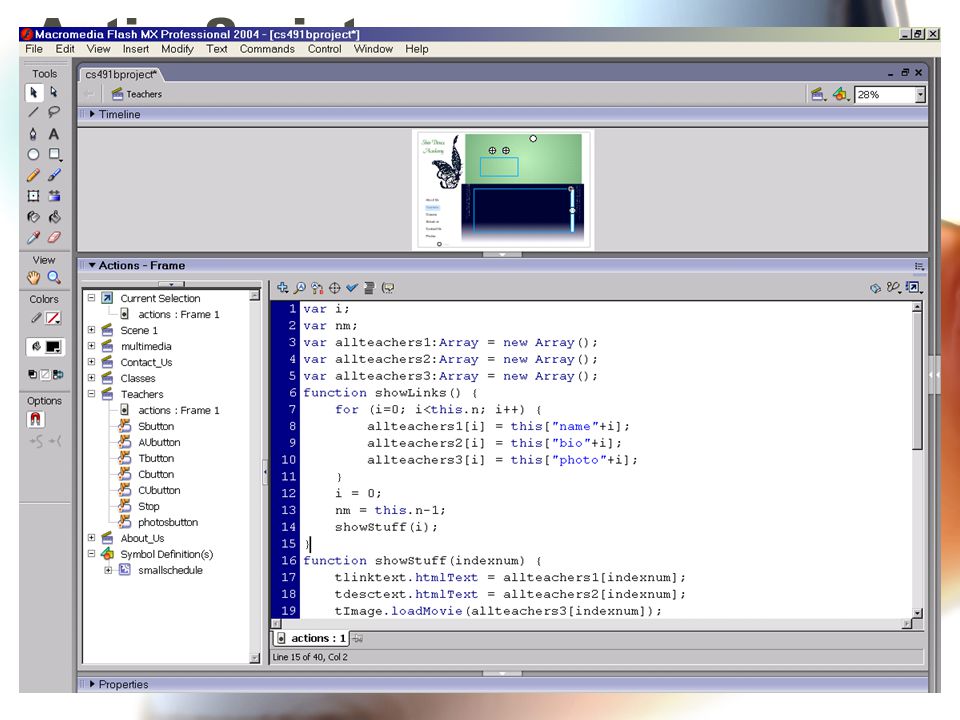Select the Eraser tool
960x720 pixels.
click(54, 238)
